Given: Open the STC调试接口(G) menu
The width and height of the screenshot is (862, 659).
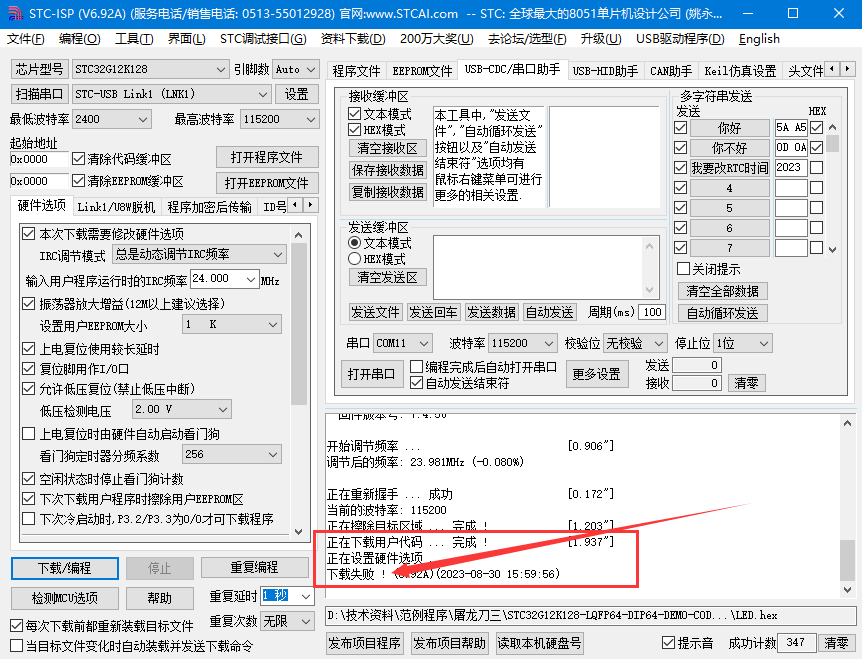Looking at the screenshot, I should tap(263, 39).
